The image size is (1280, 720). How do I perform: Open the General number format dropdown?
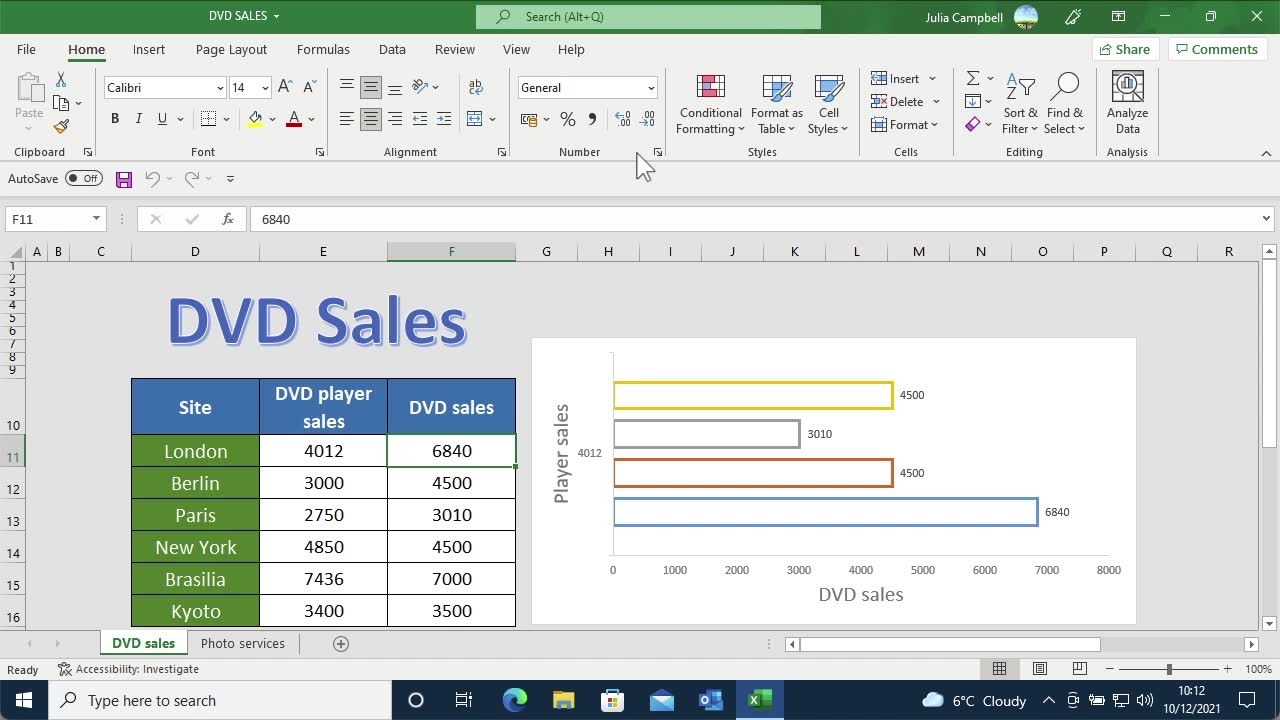click(x=650, y=88)
